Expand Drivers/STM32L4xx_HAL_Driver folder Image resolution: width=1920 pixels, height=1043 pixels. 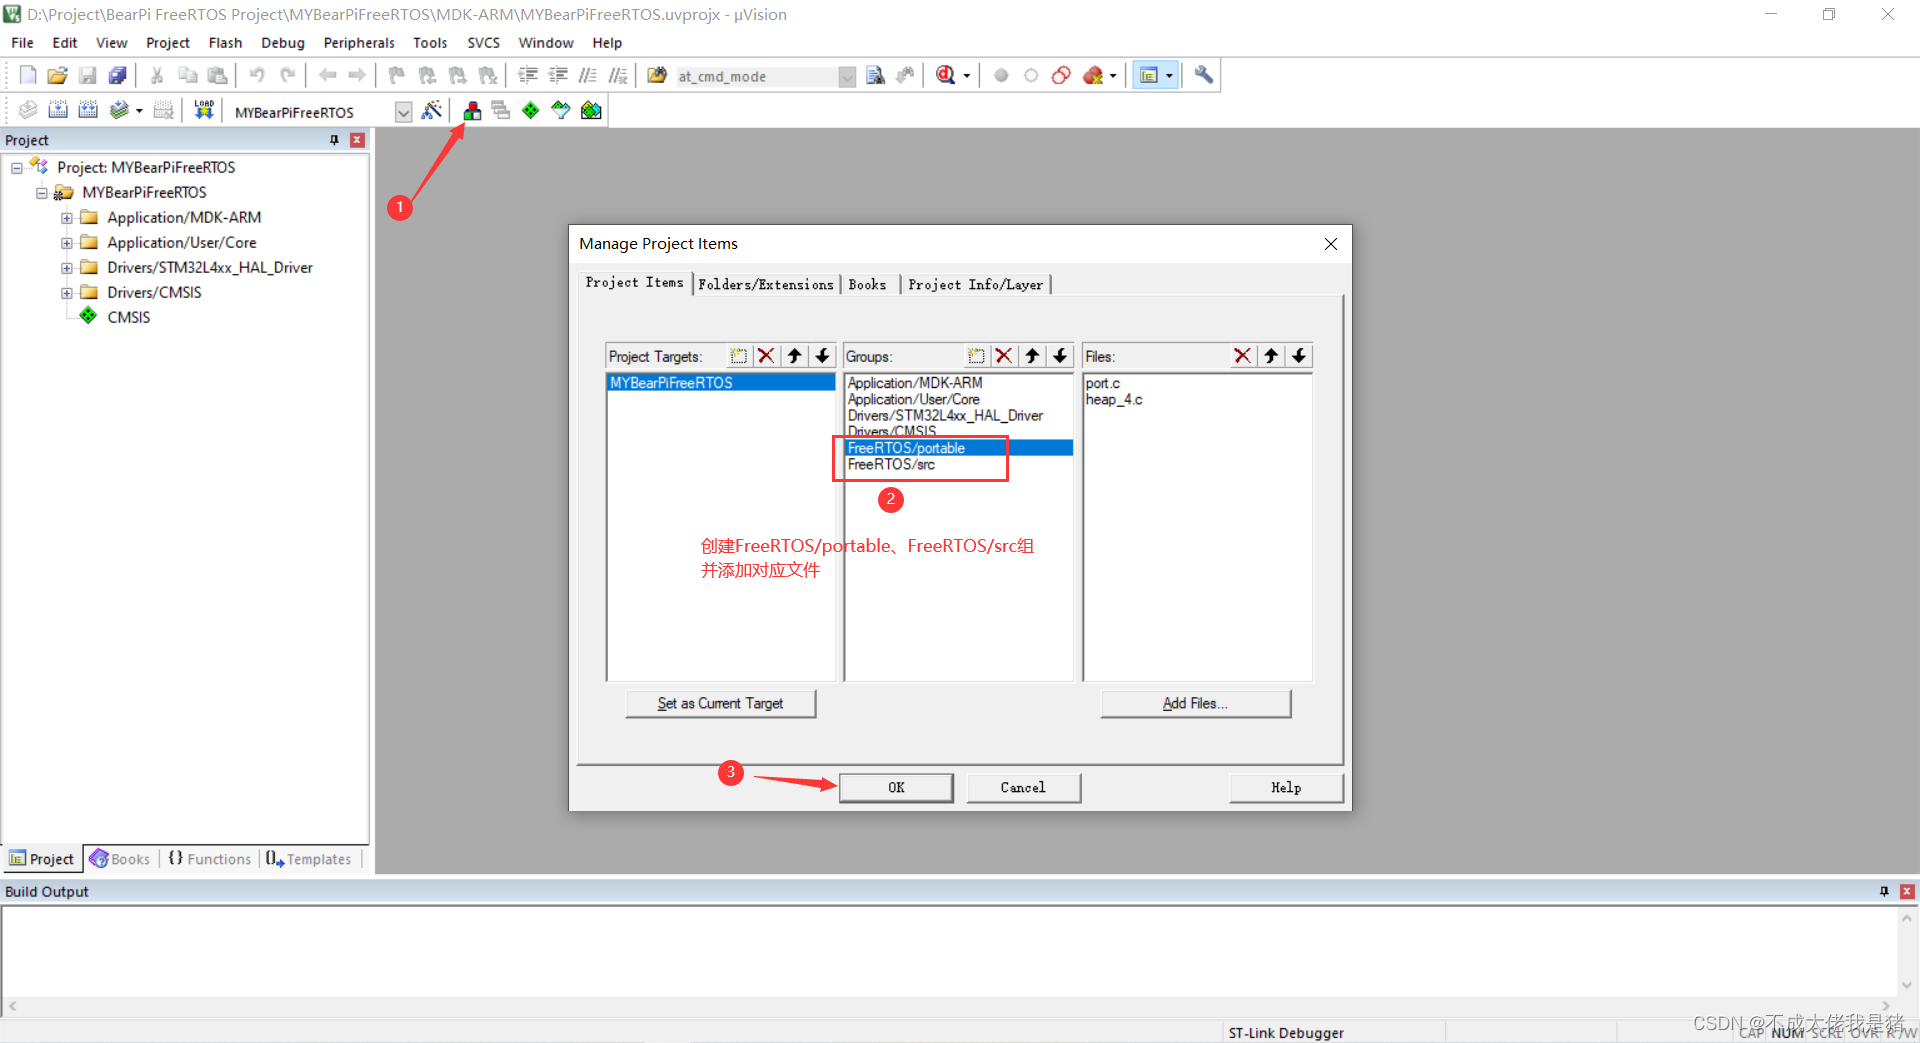point(67,268)
